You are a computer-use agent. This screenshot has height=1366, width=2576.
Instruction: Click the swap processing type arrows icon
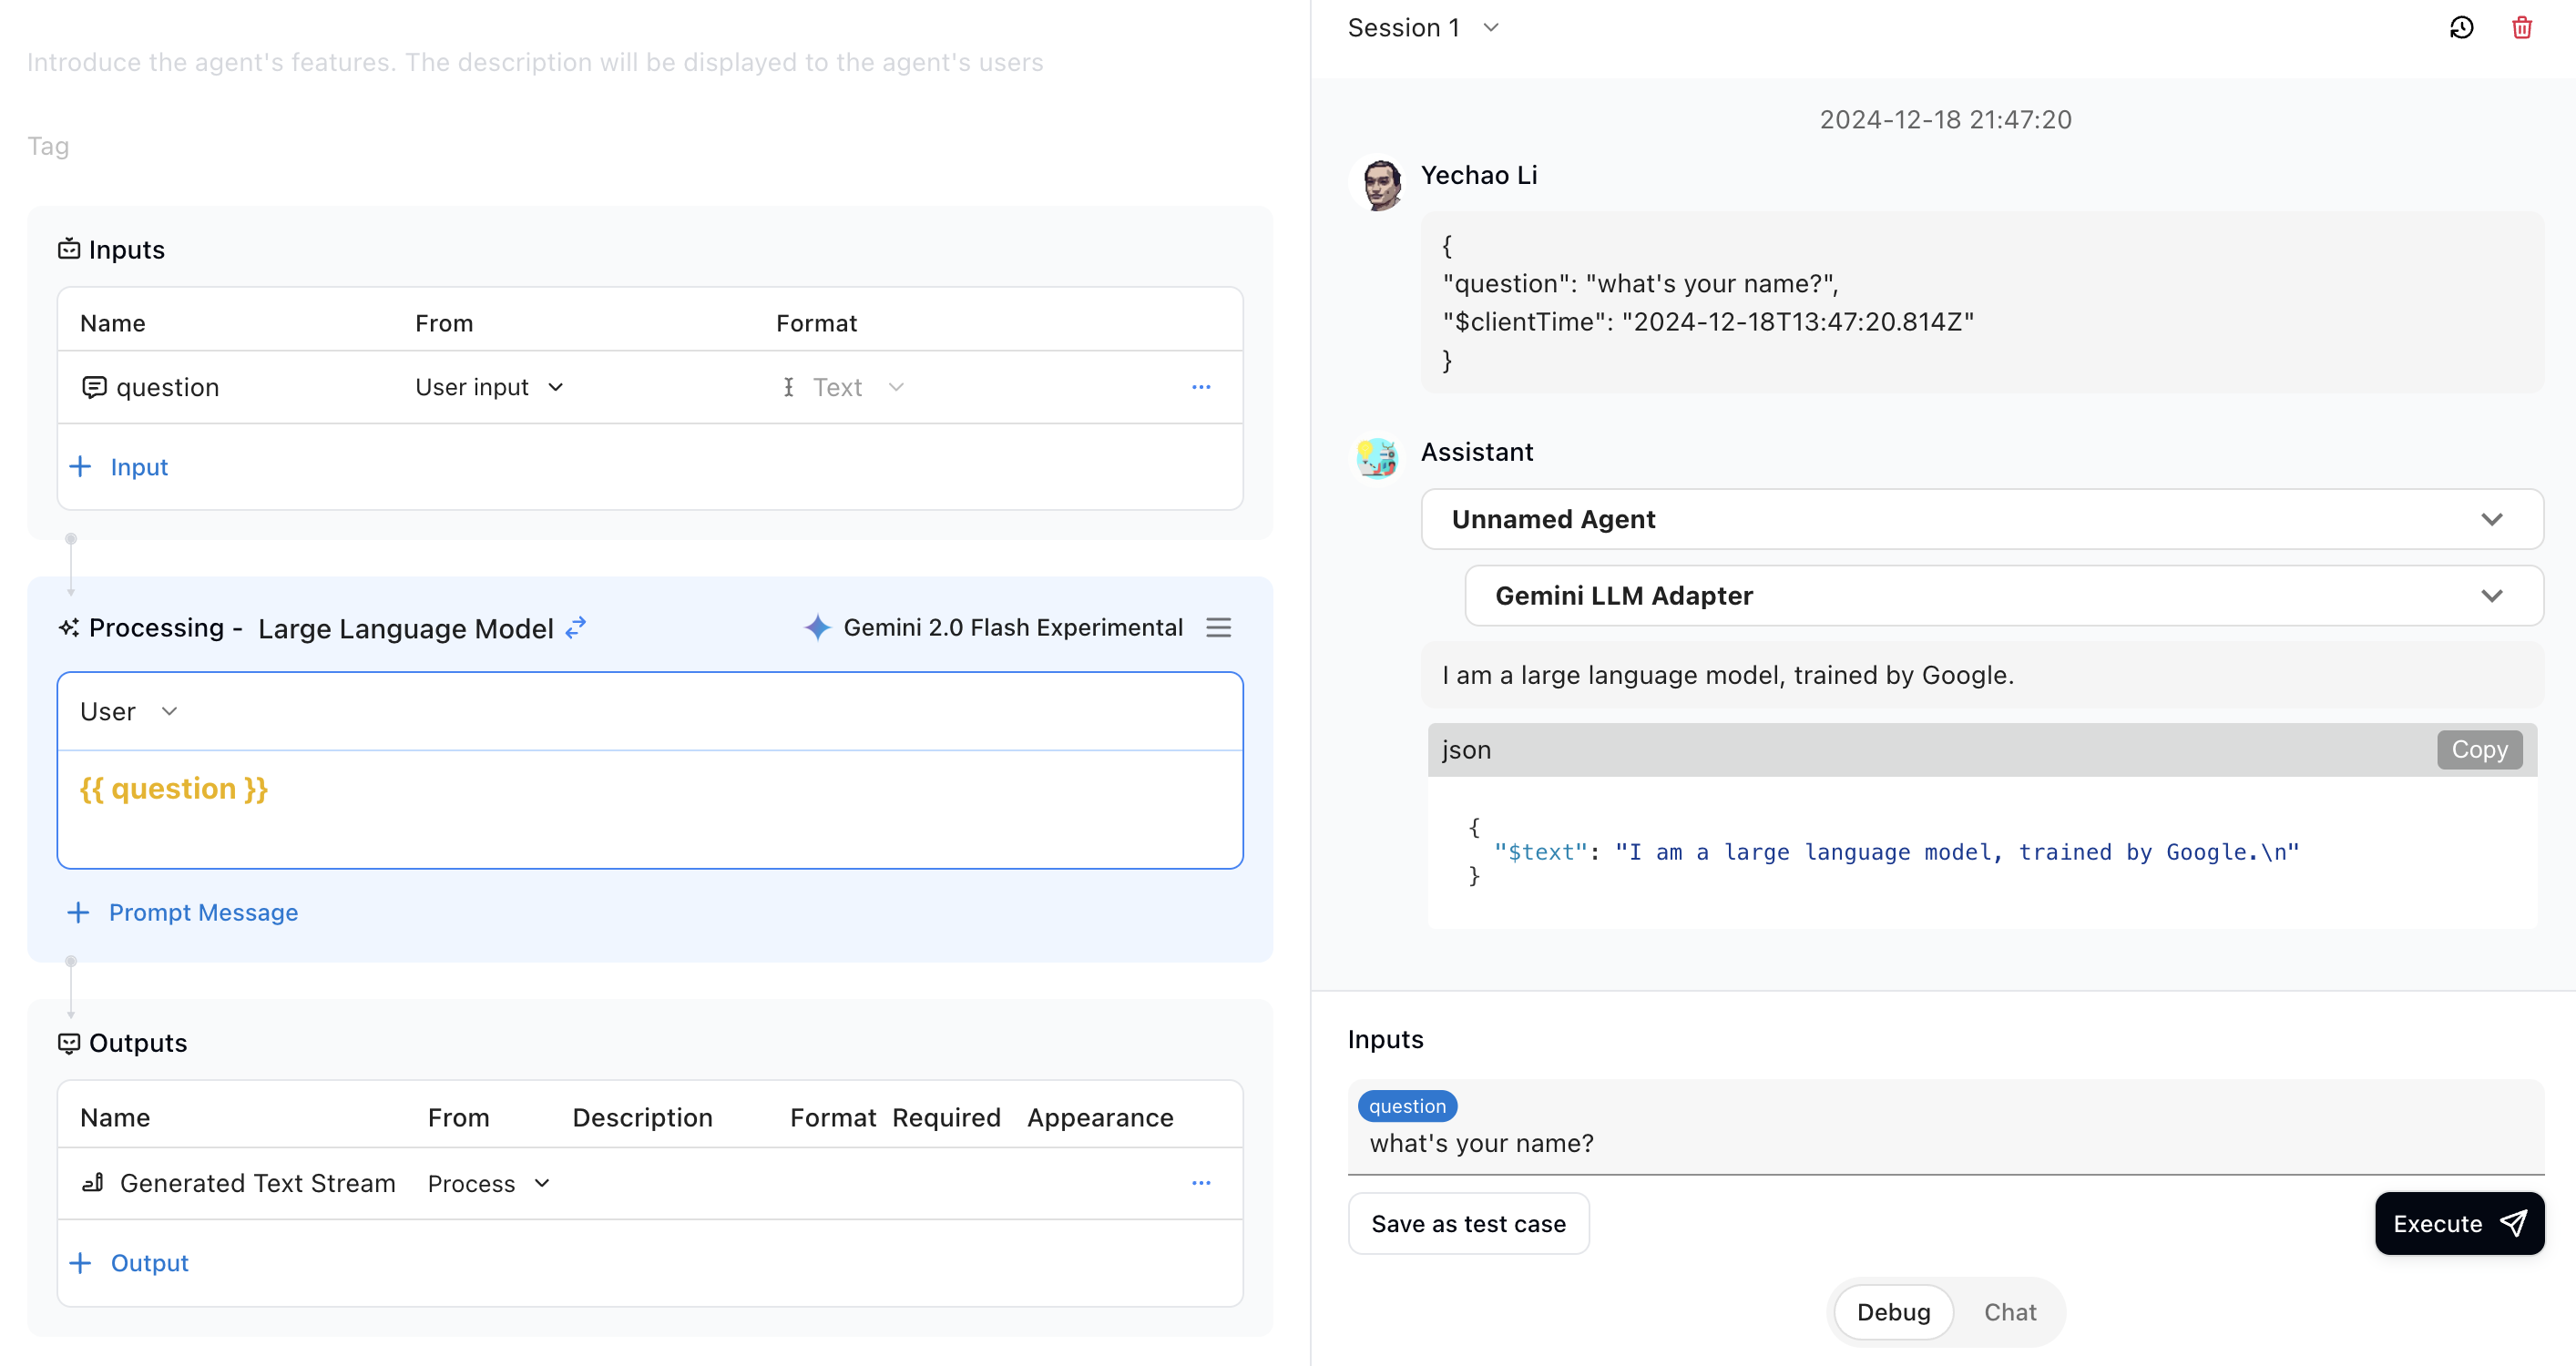pyautogui.click(x=575, y=628)
